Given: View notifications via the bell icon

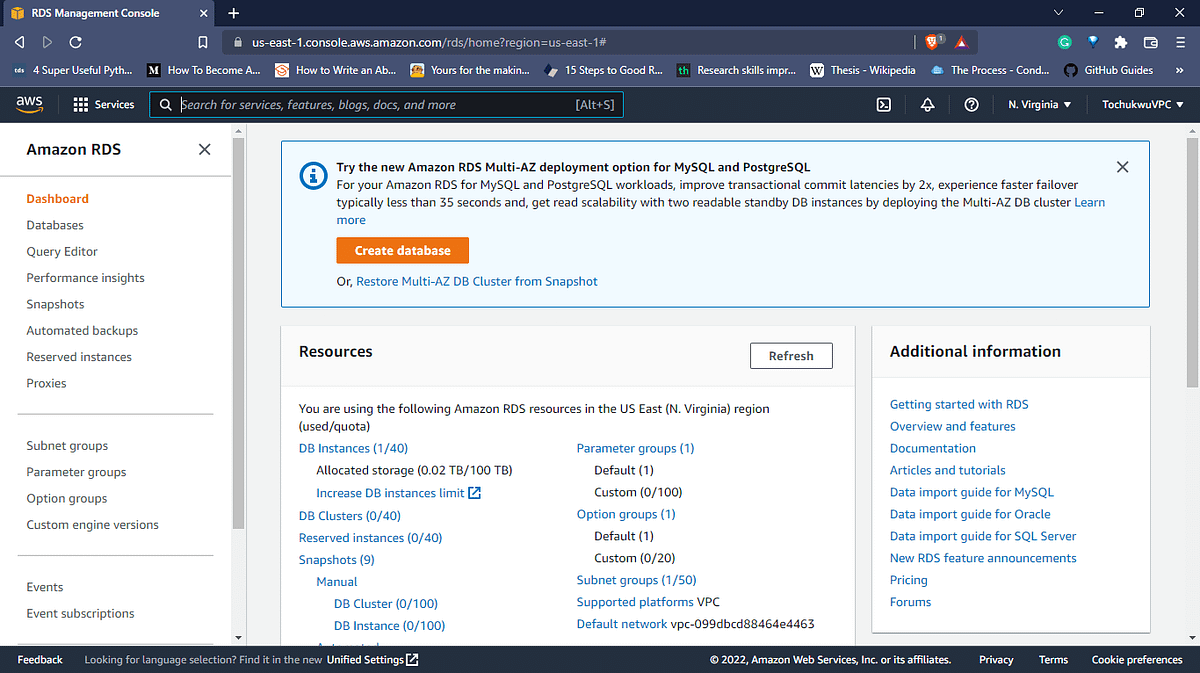Looking at the screenshot, I should point(927,104).
